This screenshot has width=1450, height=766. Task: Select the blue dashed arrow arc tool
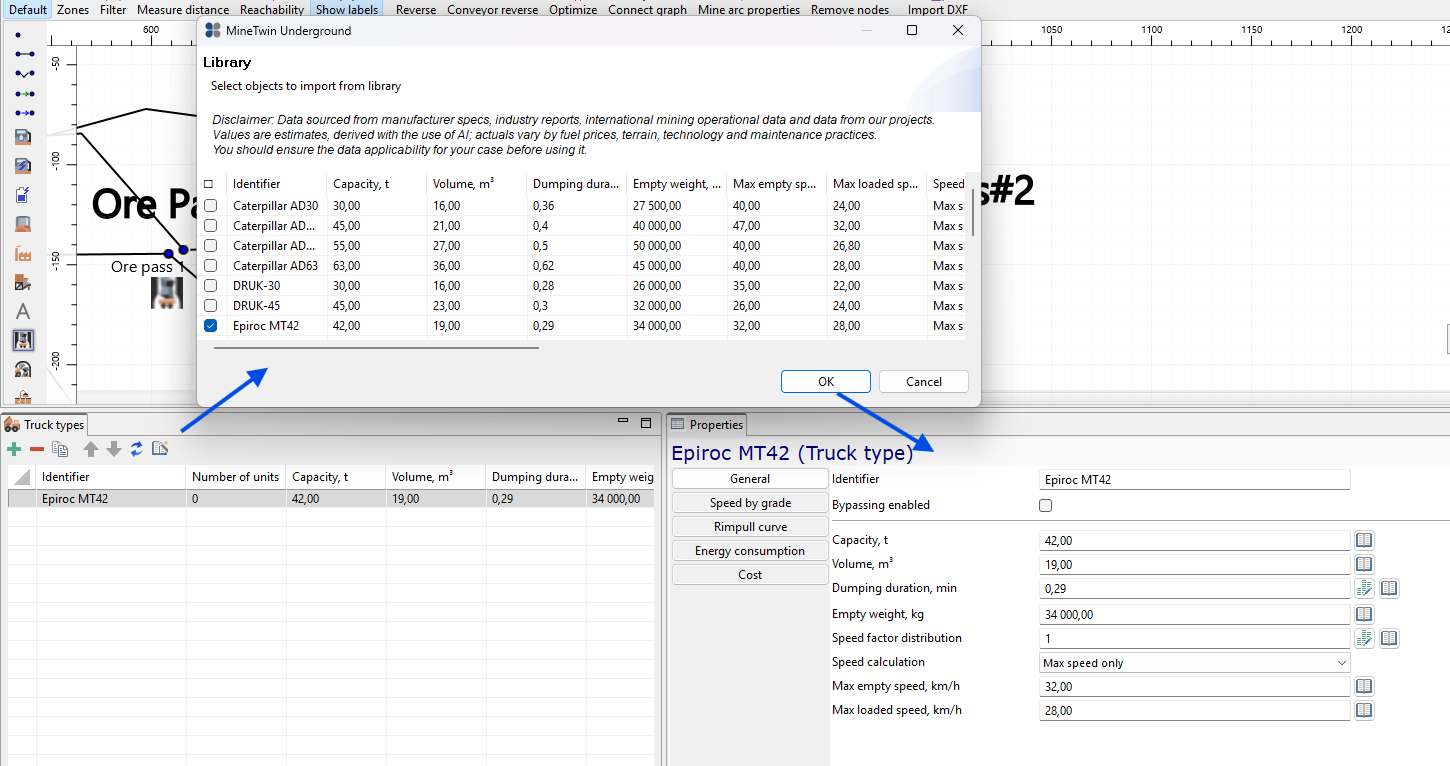pyautogui.click(x=24, y=113)
